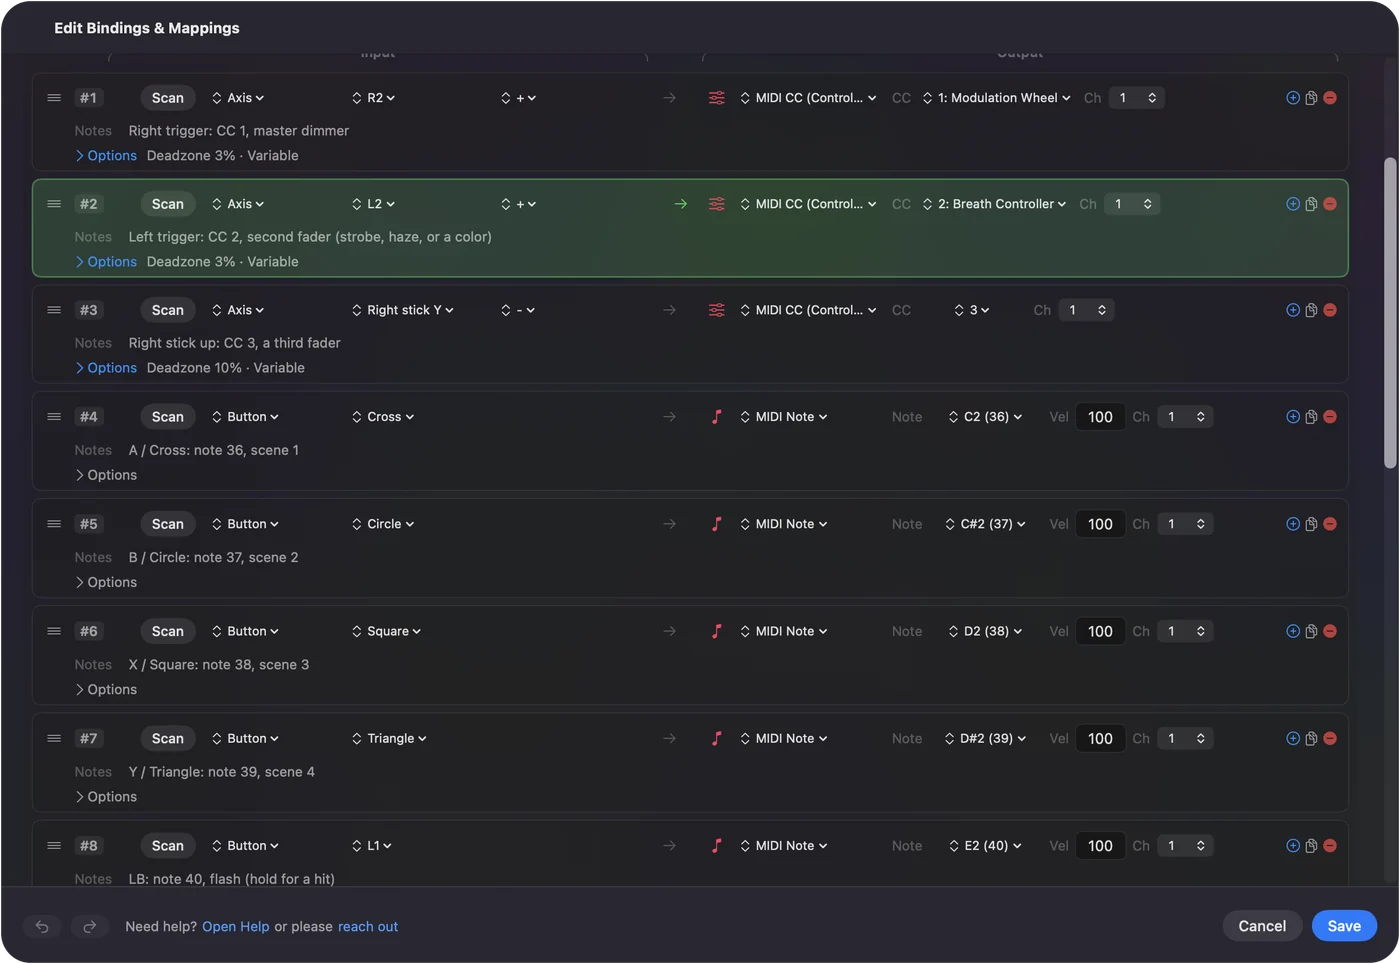Click the undo arrow in the footer
This screenshot has height=964, width=1400.
[x=42, y=927]
